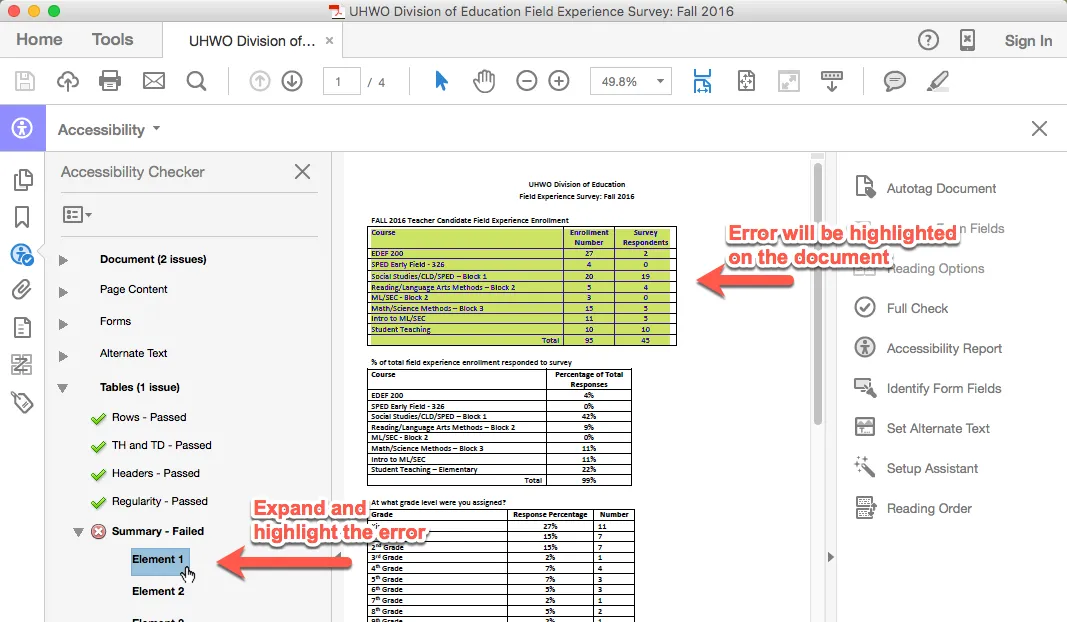Select the Accessibility sidebar icon
The height and width of the screenshot is (622, 1067).
[x=22, y=252]
